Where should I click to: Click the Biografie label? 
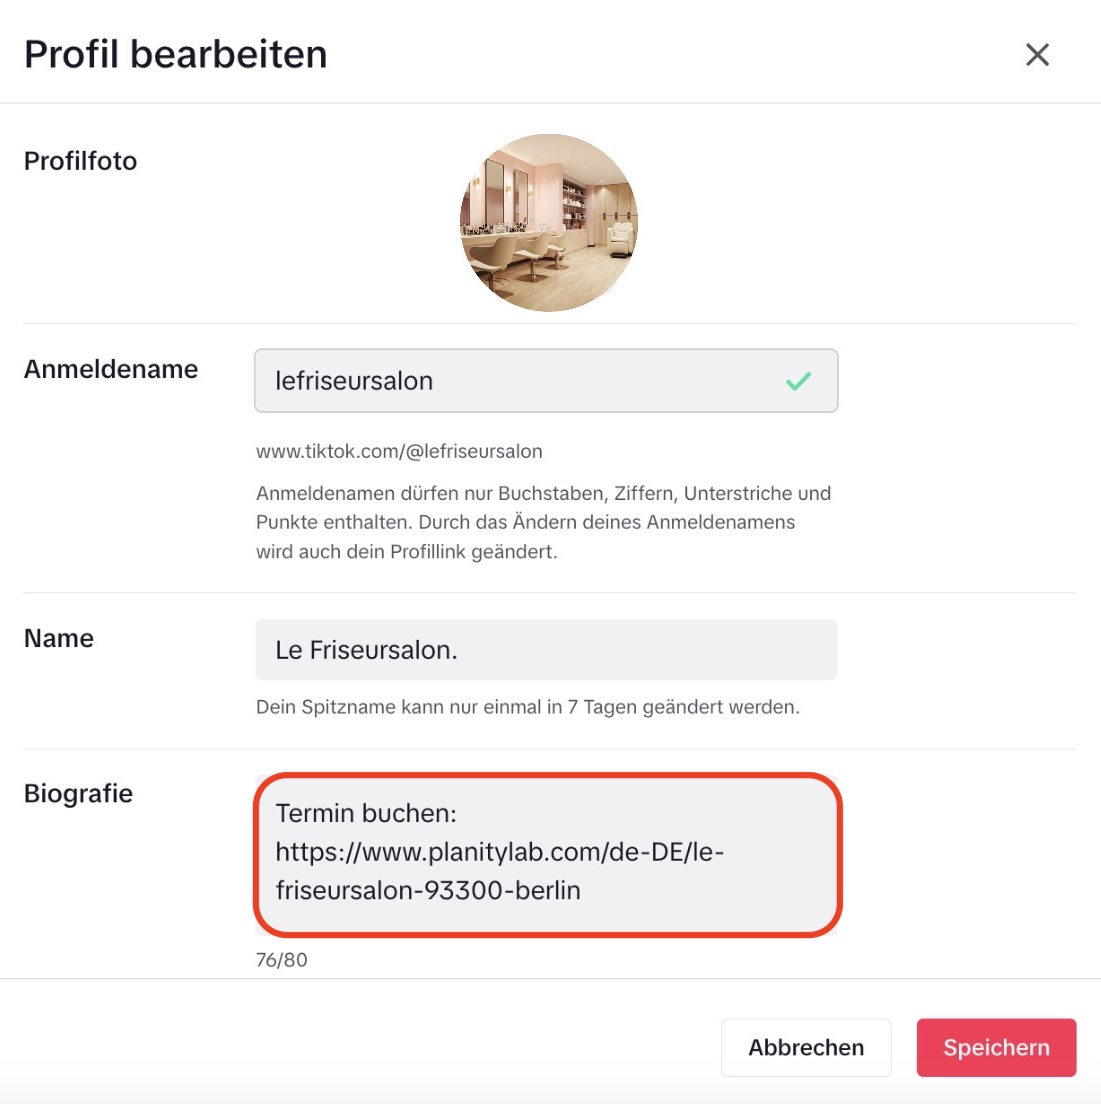pyautogui.click(x=78, y=793)
